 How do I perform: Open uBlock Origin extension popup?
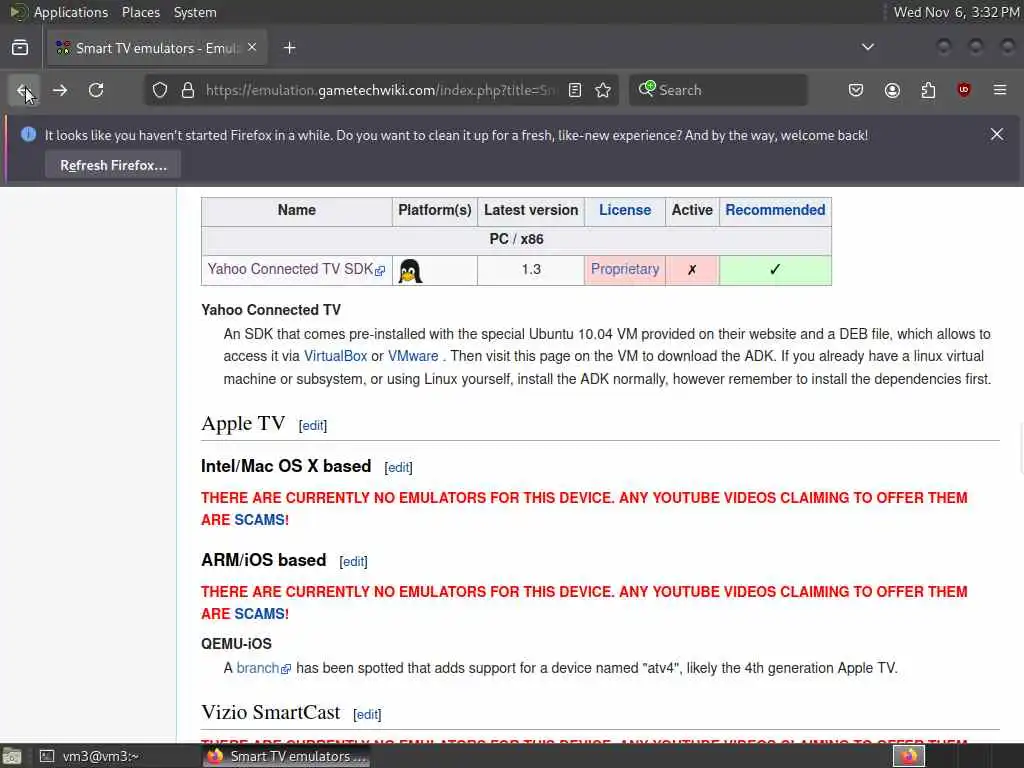pos(964,90)
